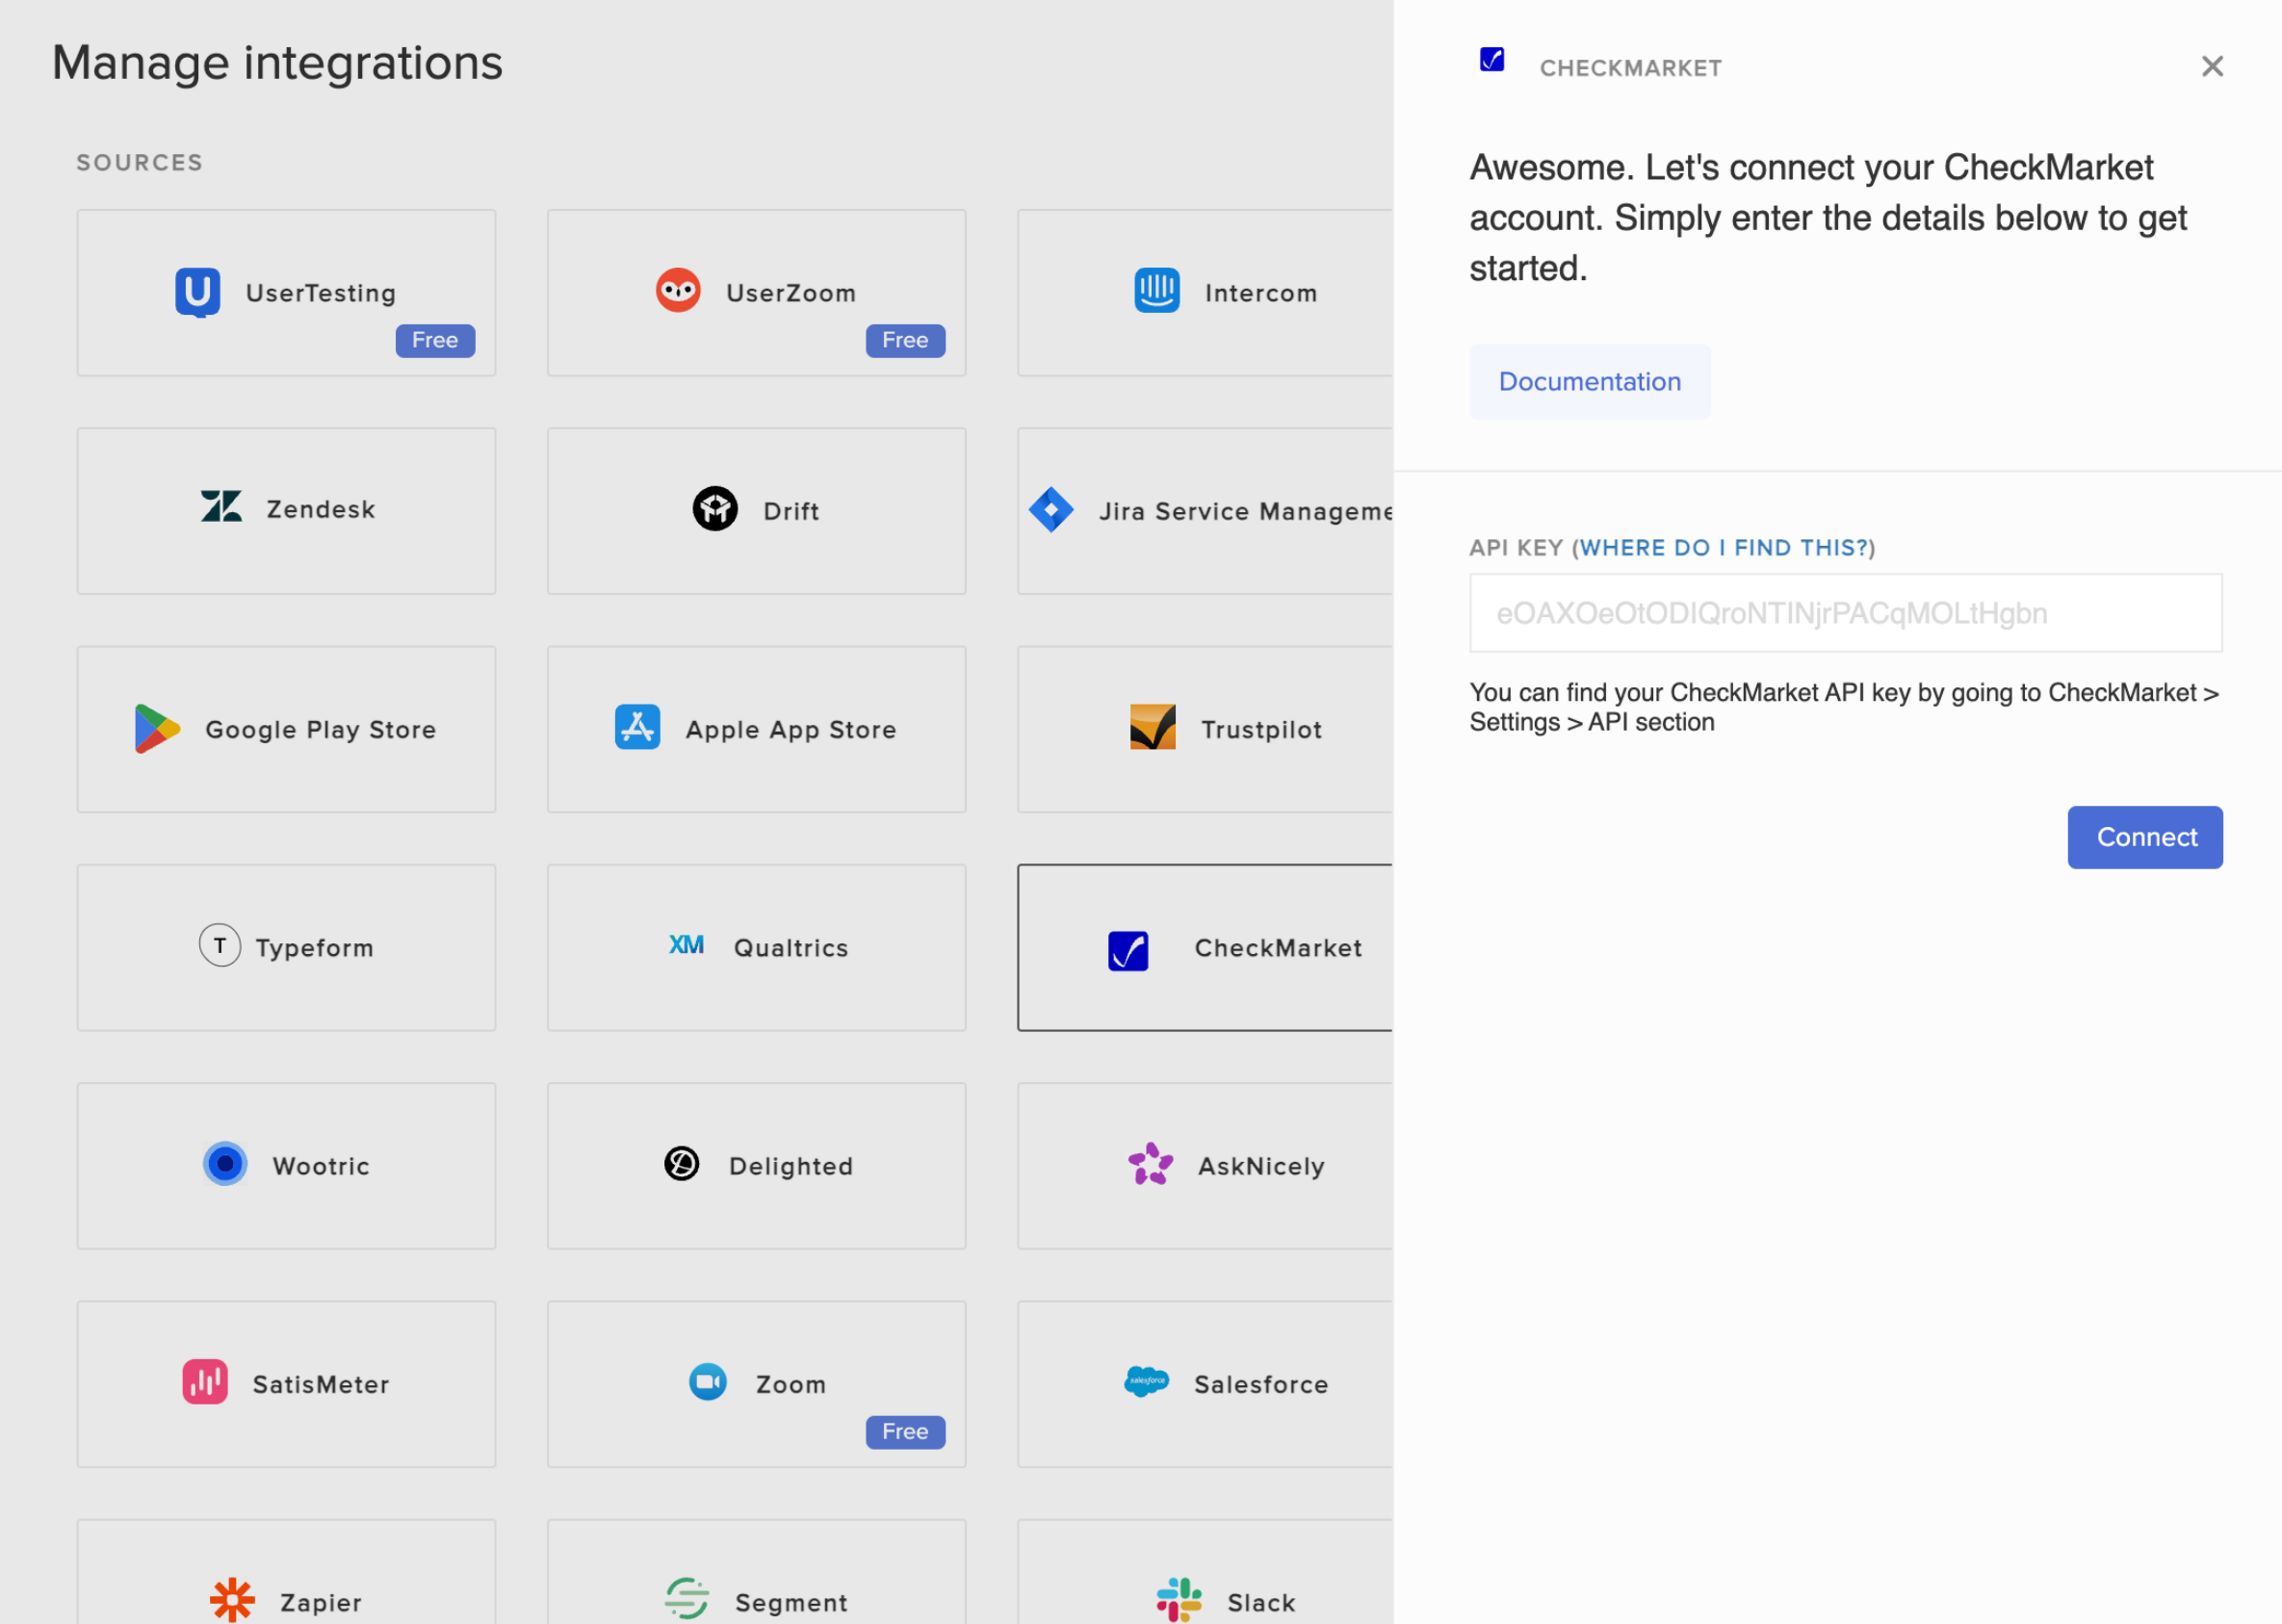Click the Slack logo icon

(x=1179, y=1600)
